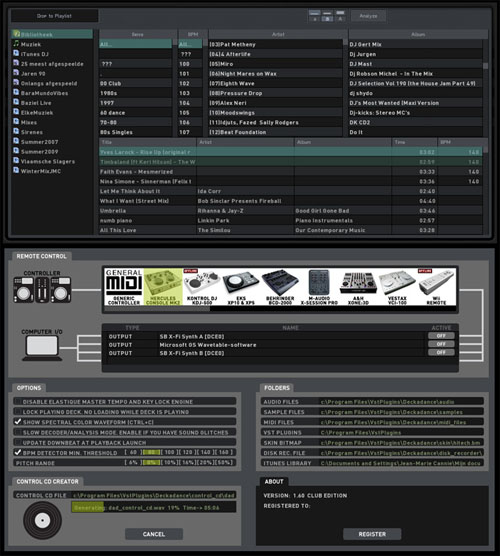Viewport: 500px width, 556px height.
Task: Toggle Microsoft GS Wavetable output active
Action: pos(441,344)
